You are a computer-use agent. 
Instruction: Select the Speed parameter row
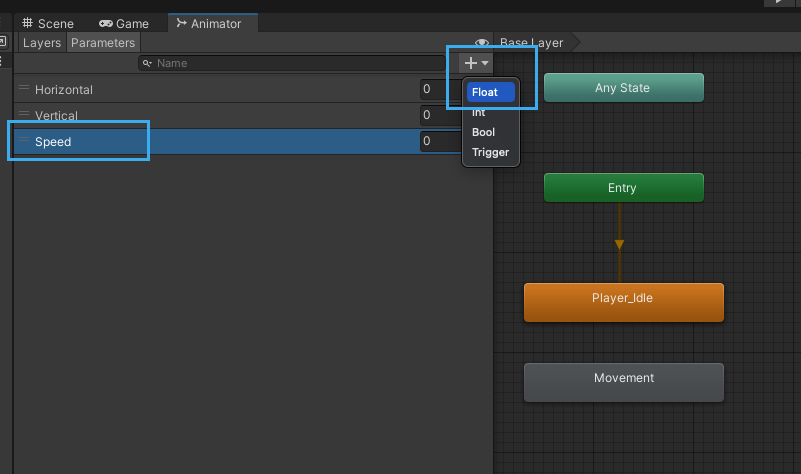(x=200, y=142)
